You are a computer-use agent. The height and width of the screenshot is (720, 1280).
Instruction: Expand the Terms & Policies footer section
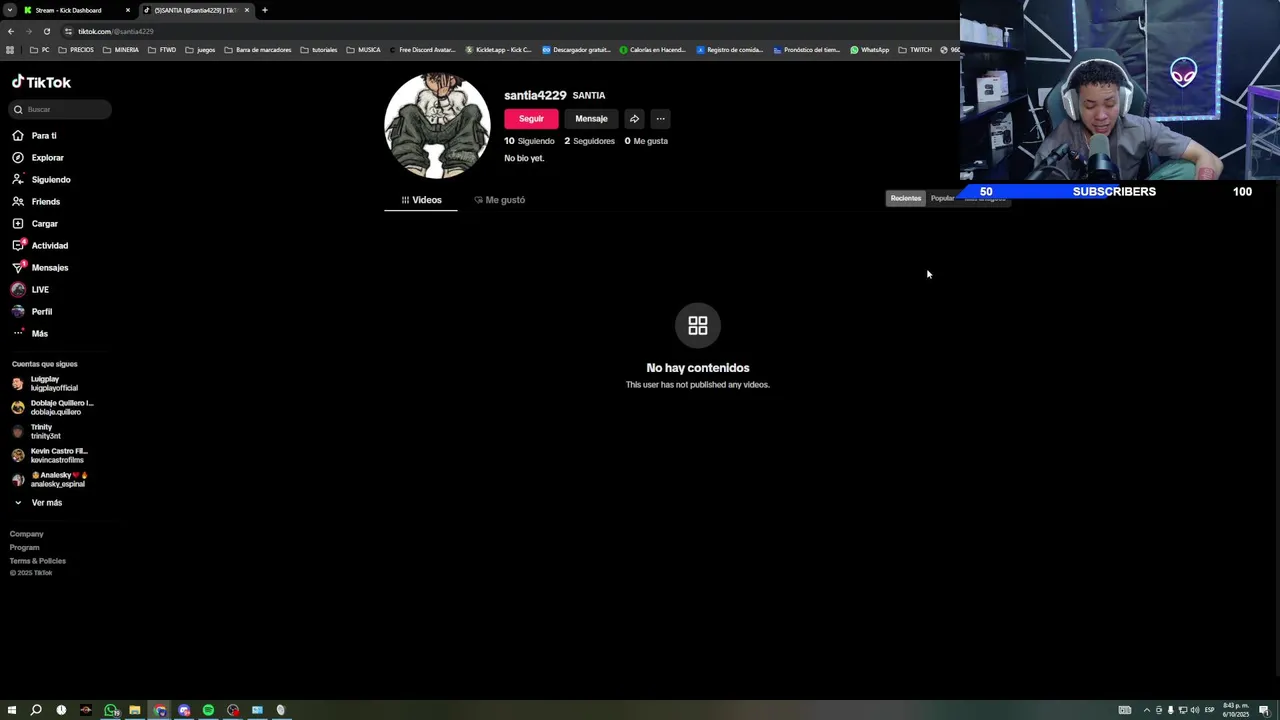(x=38, y=561)
